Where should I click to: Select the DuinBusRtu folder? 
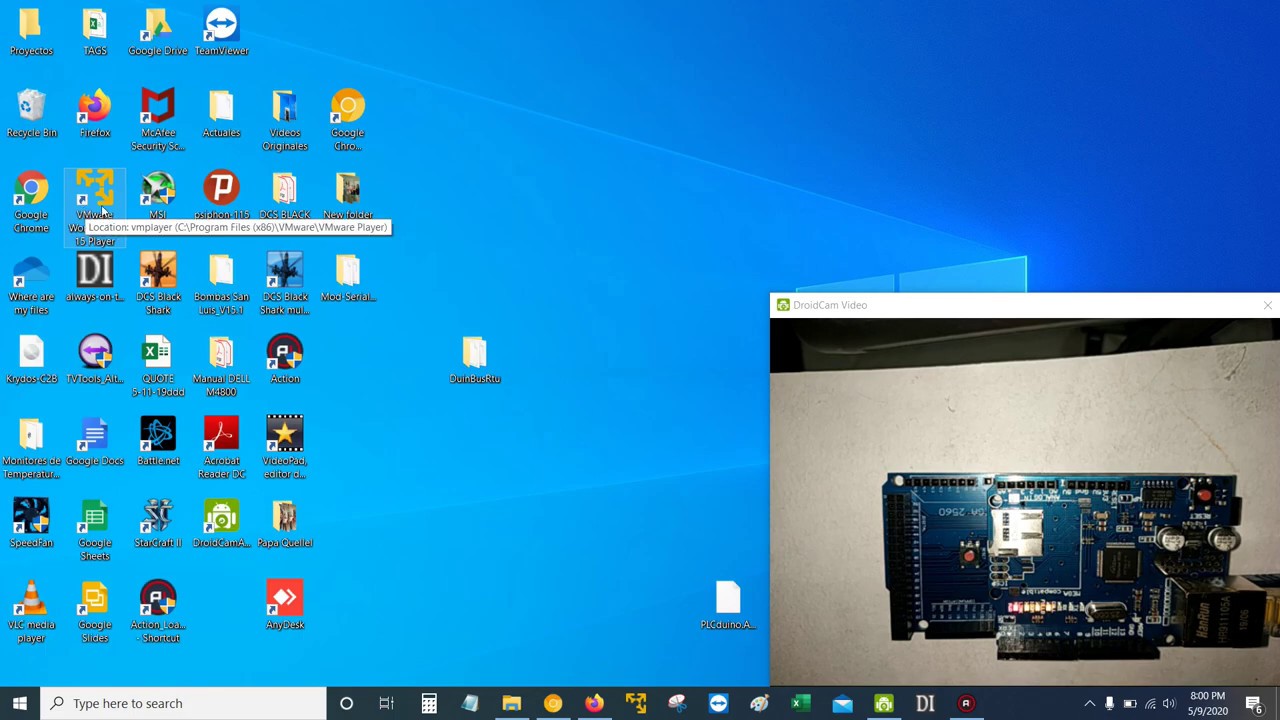click(475, 360)
